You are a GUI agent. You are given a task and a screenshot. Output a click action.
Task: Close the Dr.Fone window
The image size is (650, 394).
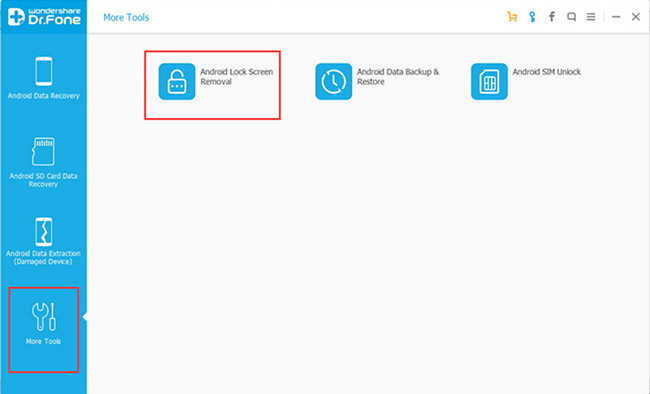pos(635,17)
